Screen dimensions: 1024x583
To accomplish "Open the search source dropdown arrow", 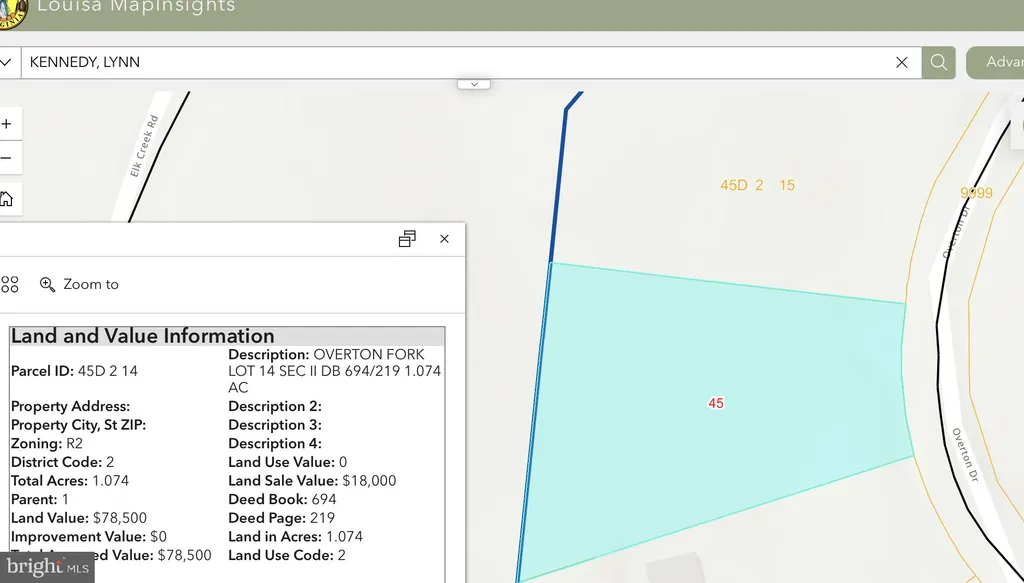I will (x=6, y=63).
